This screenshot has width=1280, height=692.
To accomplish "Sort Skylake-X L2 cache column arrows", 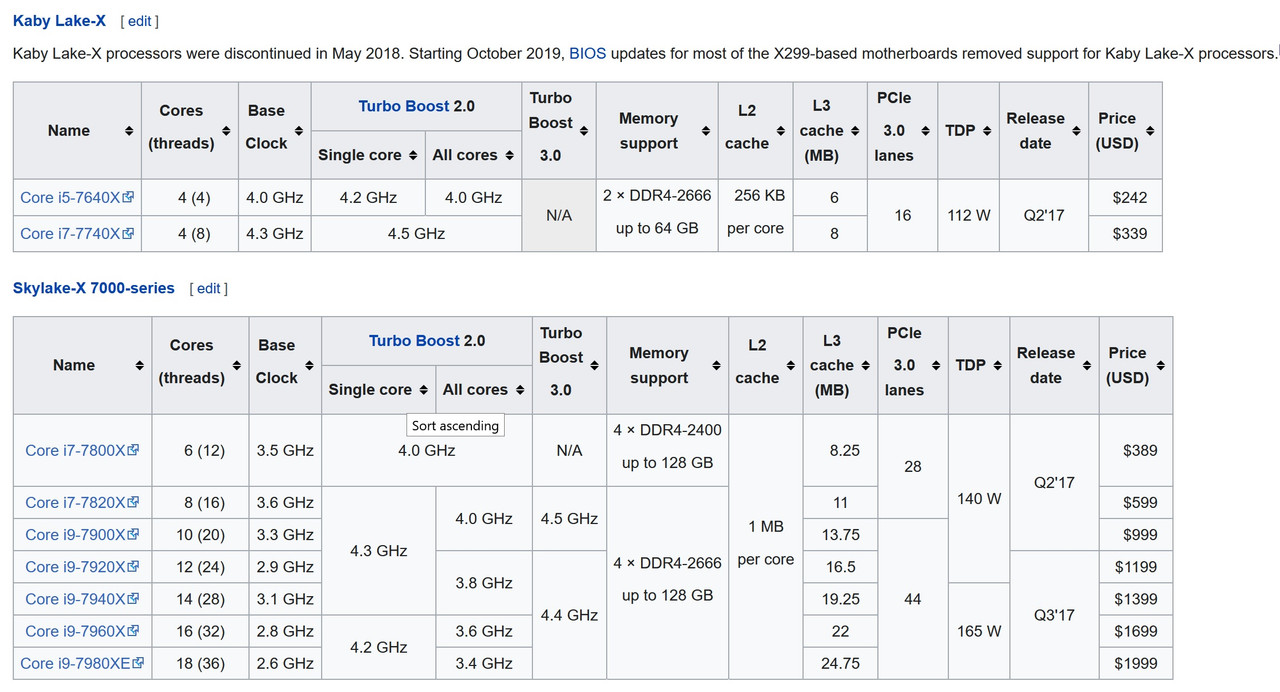I will point(790,366).
